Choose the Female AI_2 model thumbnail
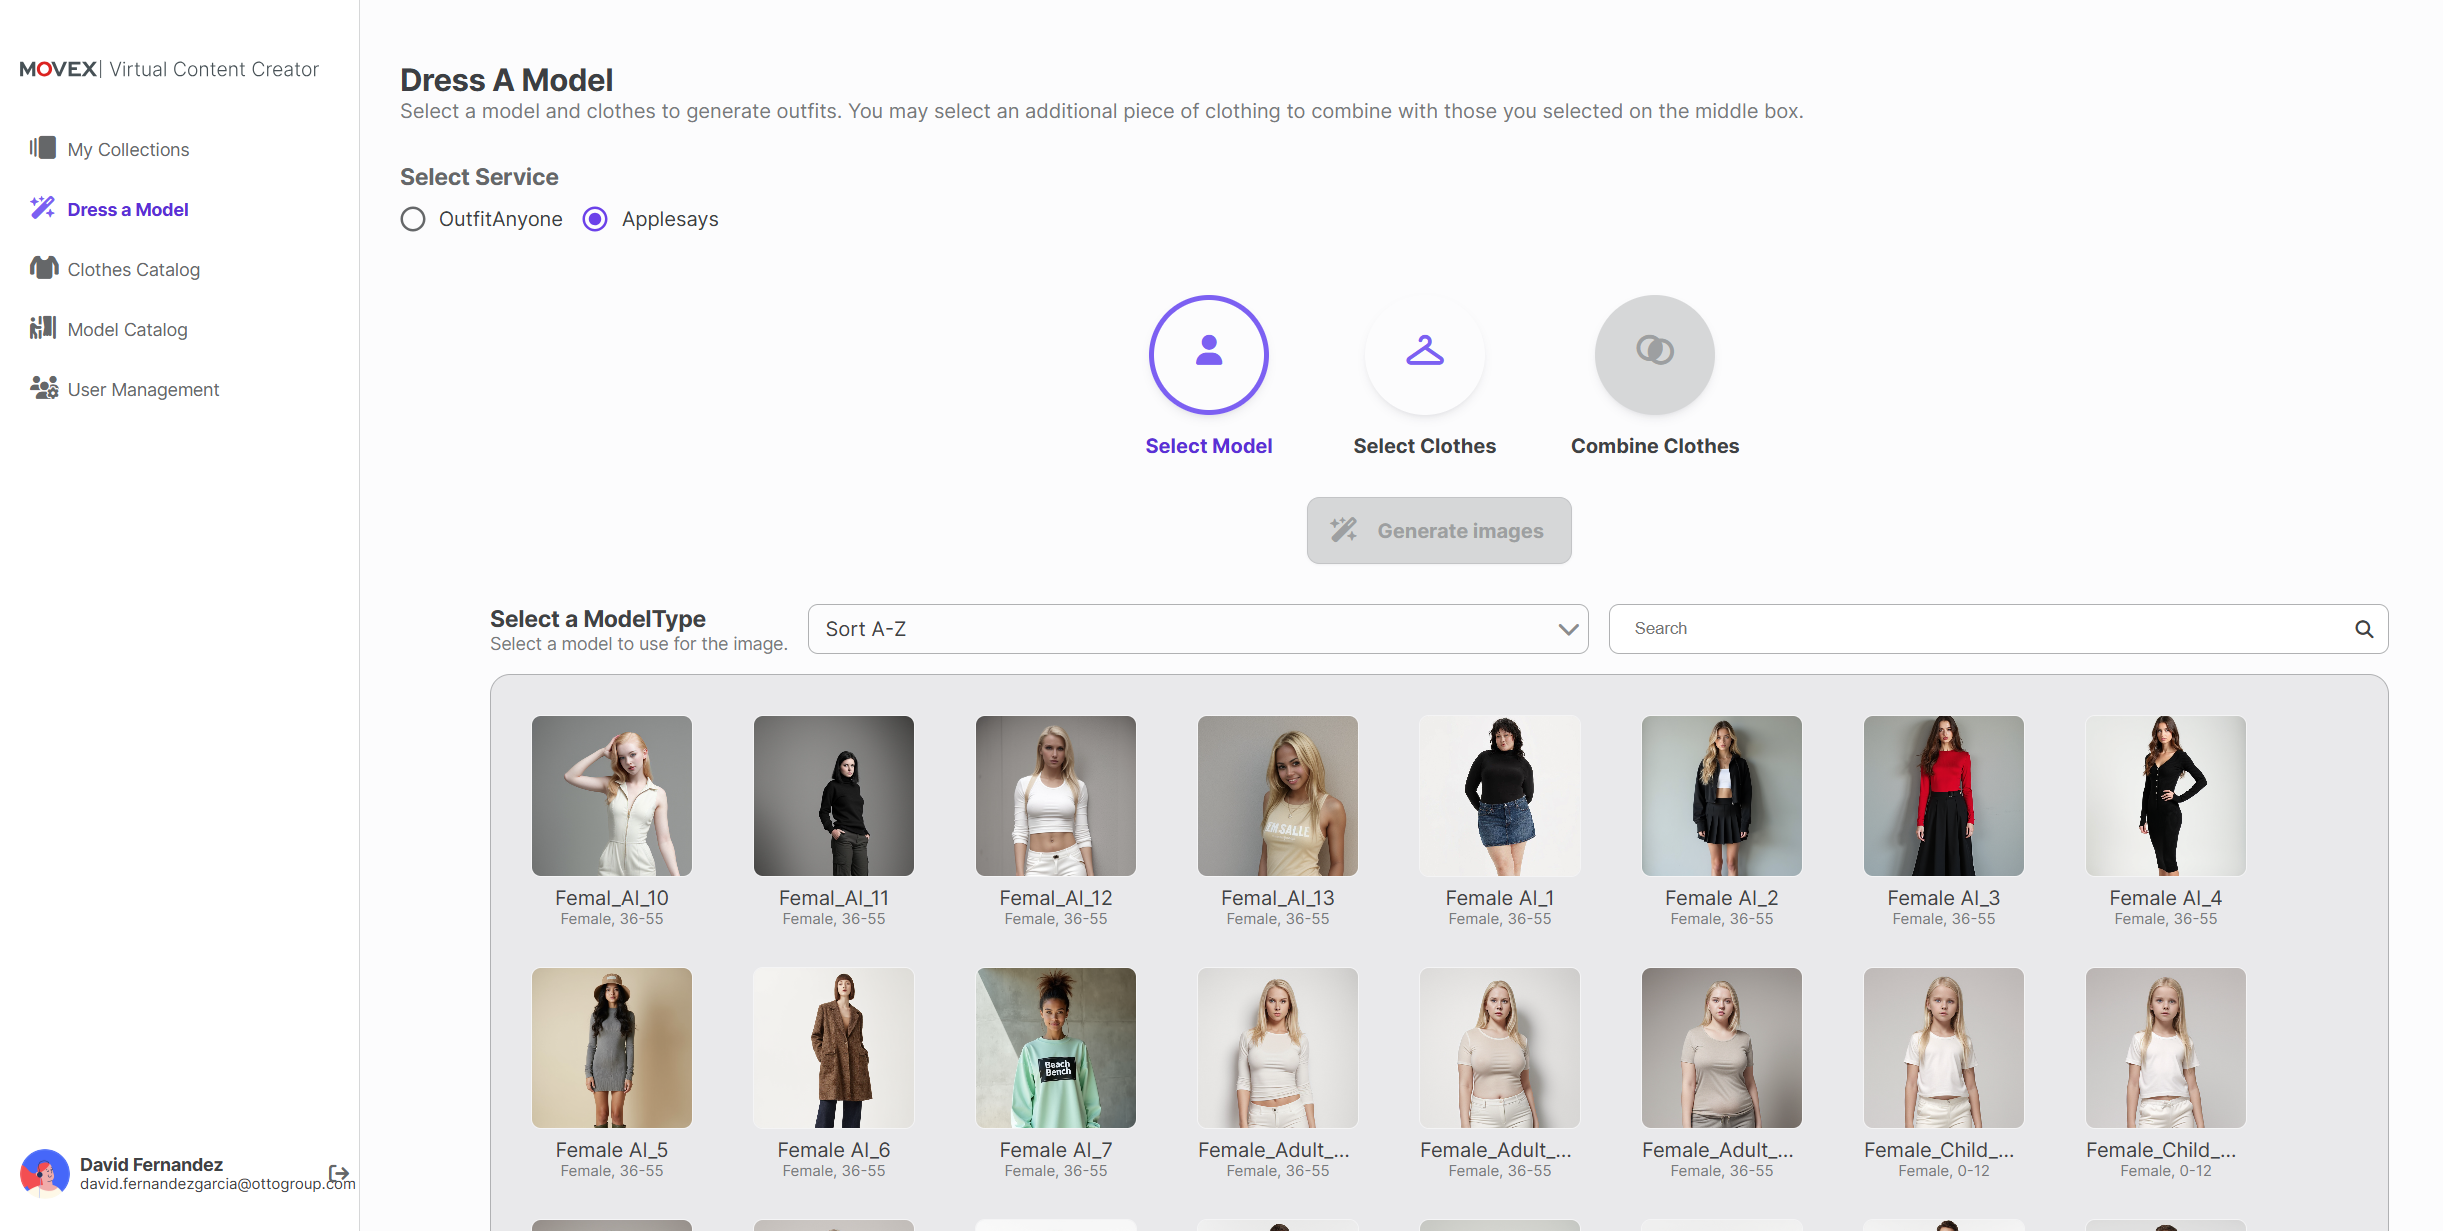The height and width of the screenshot is (1231, 2443). click(1722, 796)
